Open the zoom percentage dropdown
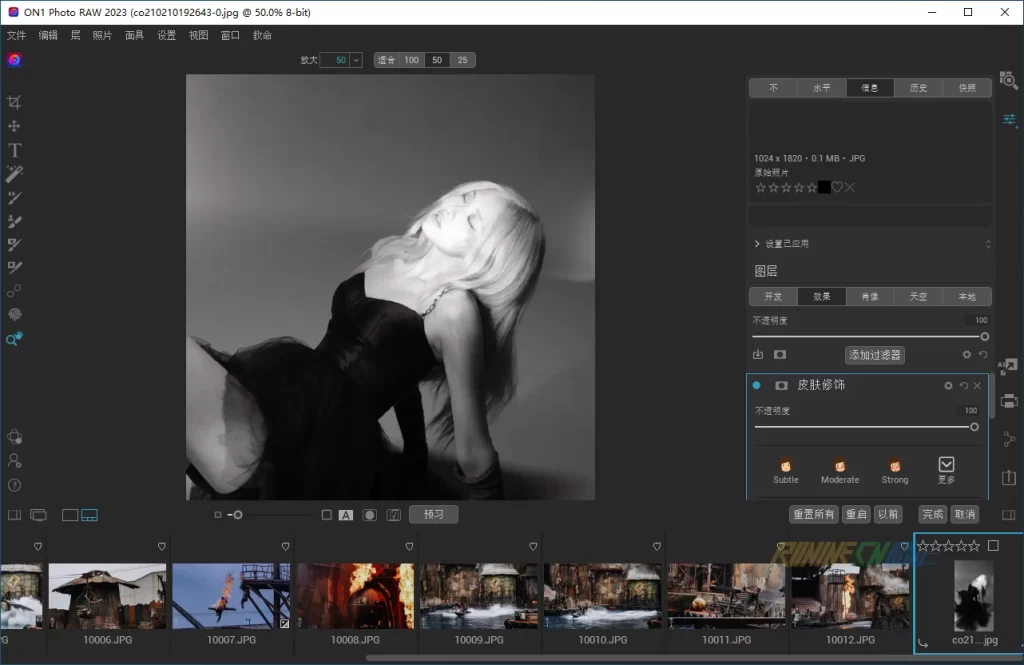This screenshot has height=665, width=1024. [355, 60]
